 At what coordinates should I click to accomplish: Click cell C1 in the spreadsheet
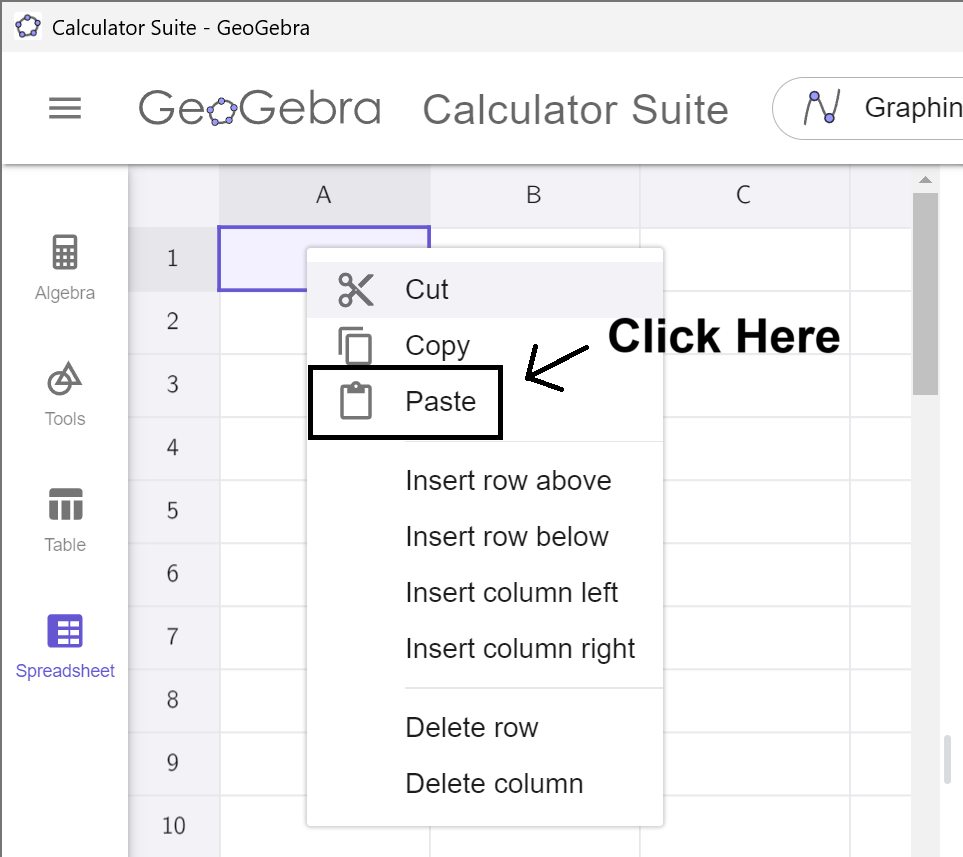[744, 258]
